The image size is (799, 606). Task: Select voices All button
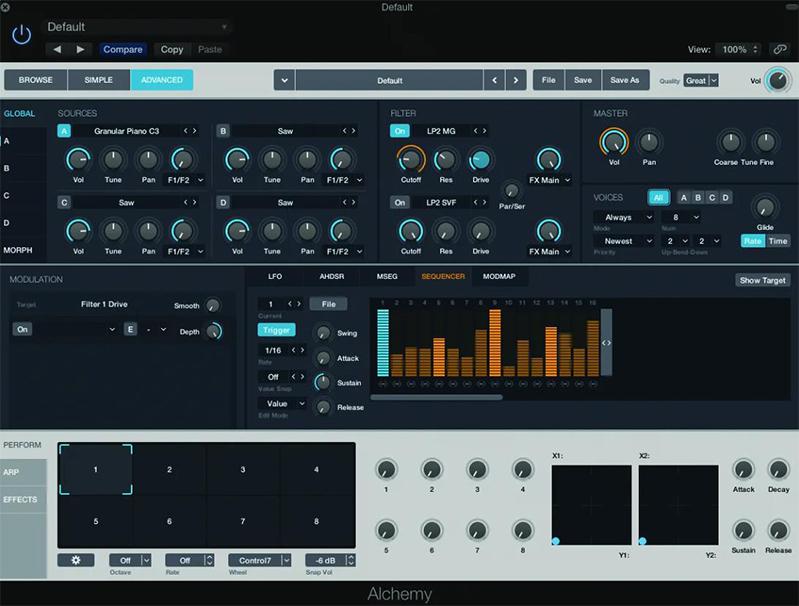click(658, 197)
